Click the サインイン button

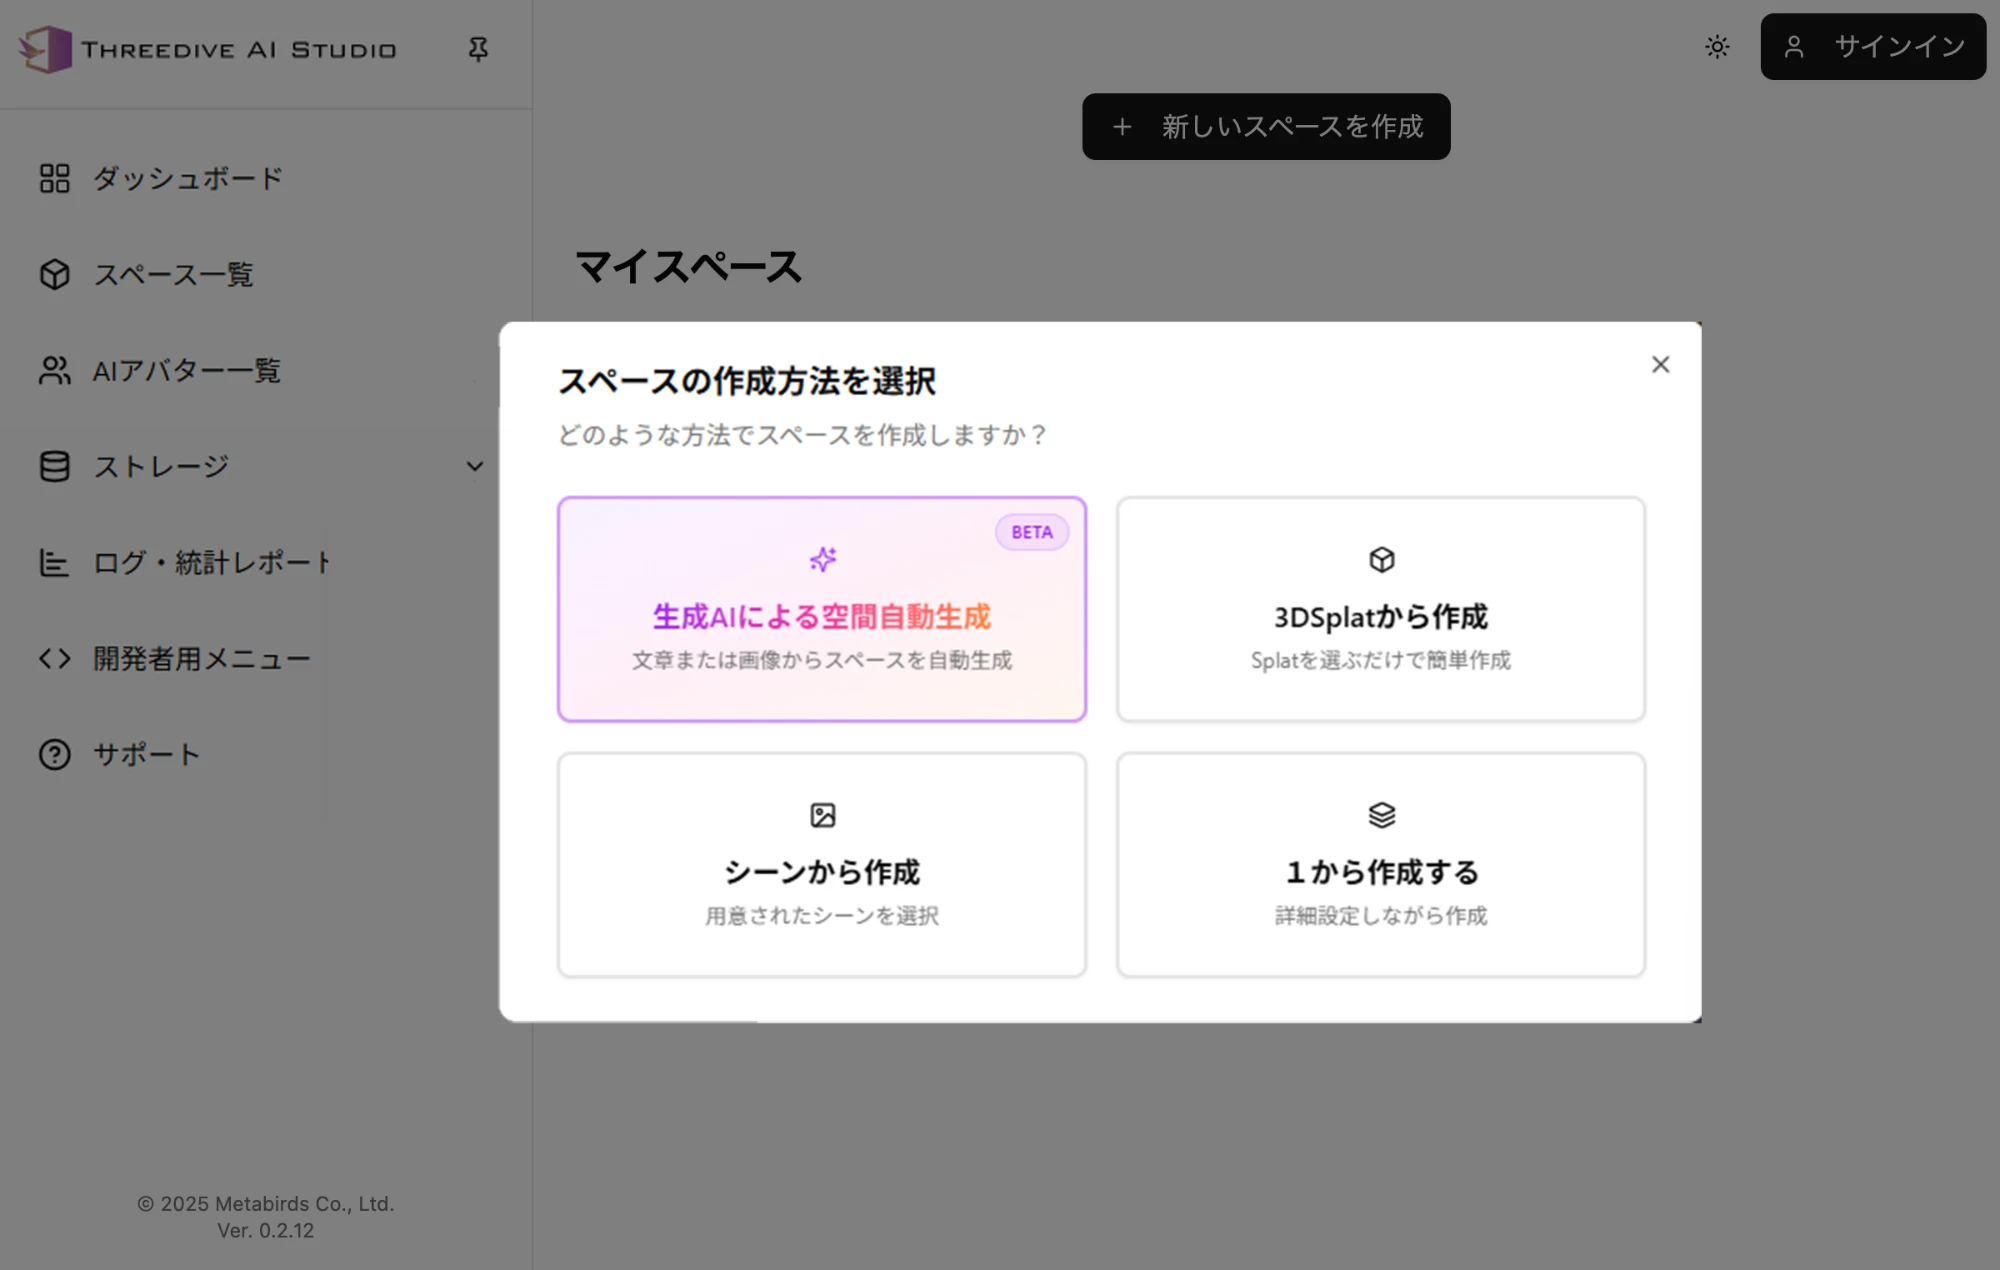[x=1873, y=46]
